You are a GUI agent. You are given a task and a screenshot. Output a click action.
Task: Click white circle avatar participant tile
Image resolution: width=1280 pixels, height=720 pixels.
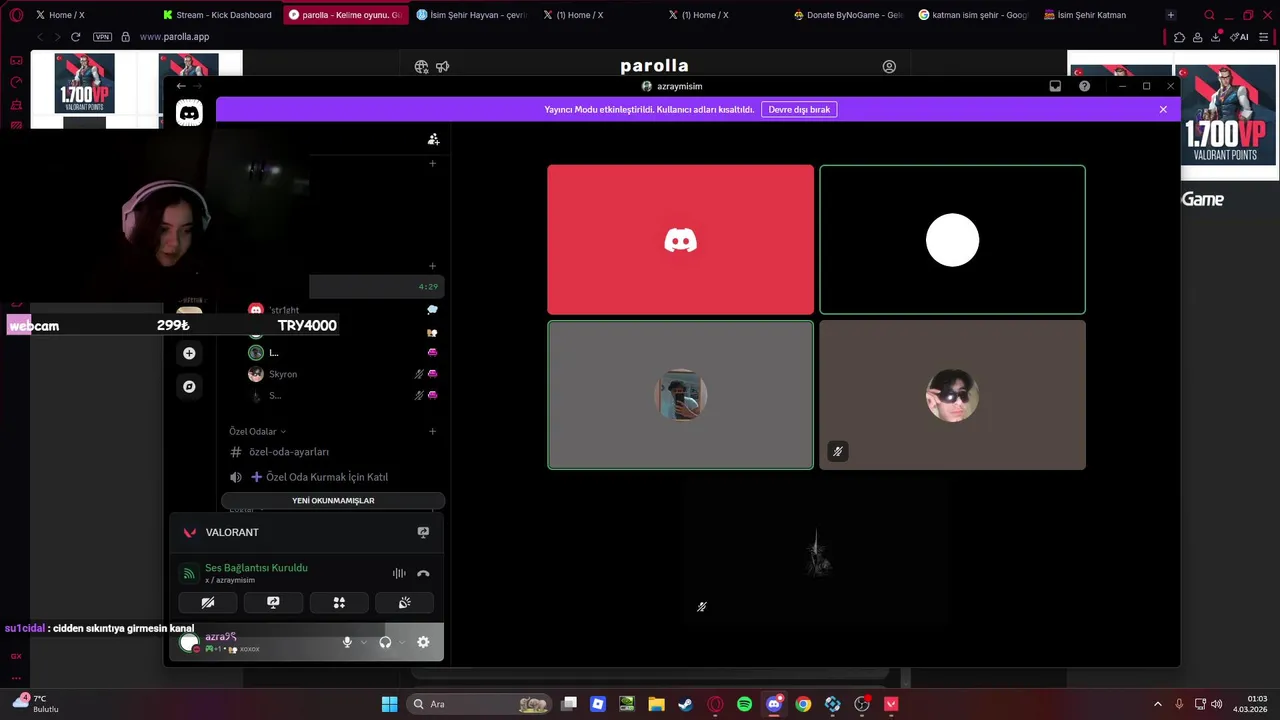click(x=952, y=240)
